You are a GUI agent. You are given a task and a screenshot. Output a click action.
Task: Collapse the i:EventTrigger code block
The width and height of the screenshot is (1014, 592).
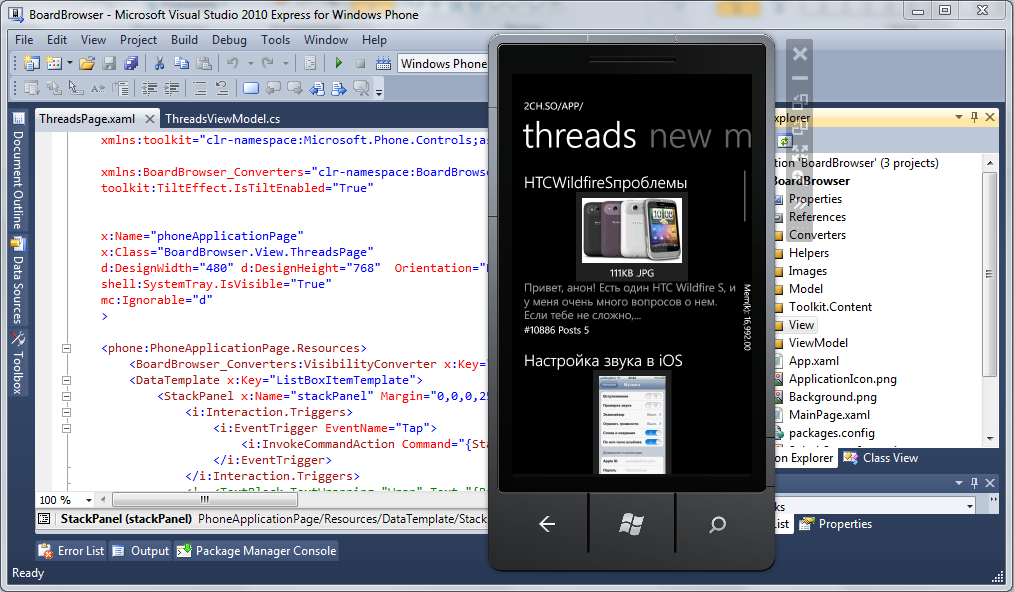66,428
